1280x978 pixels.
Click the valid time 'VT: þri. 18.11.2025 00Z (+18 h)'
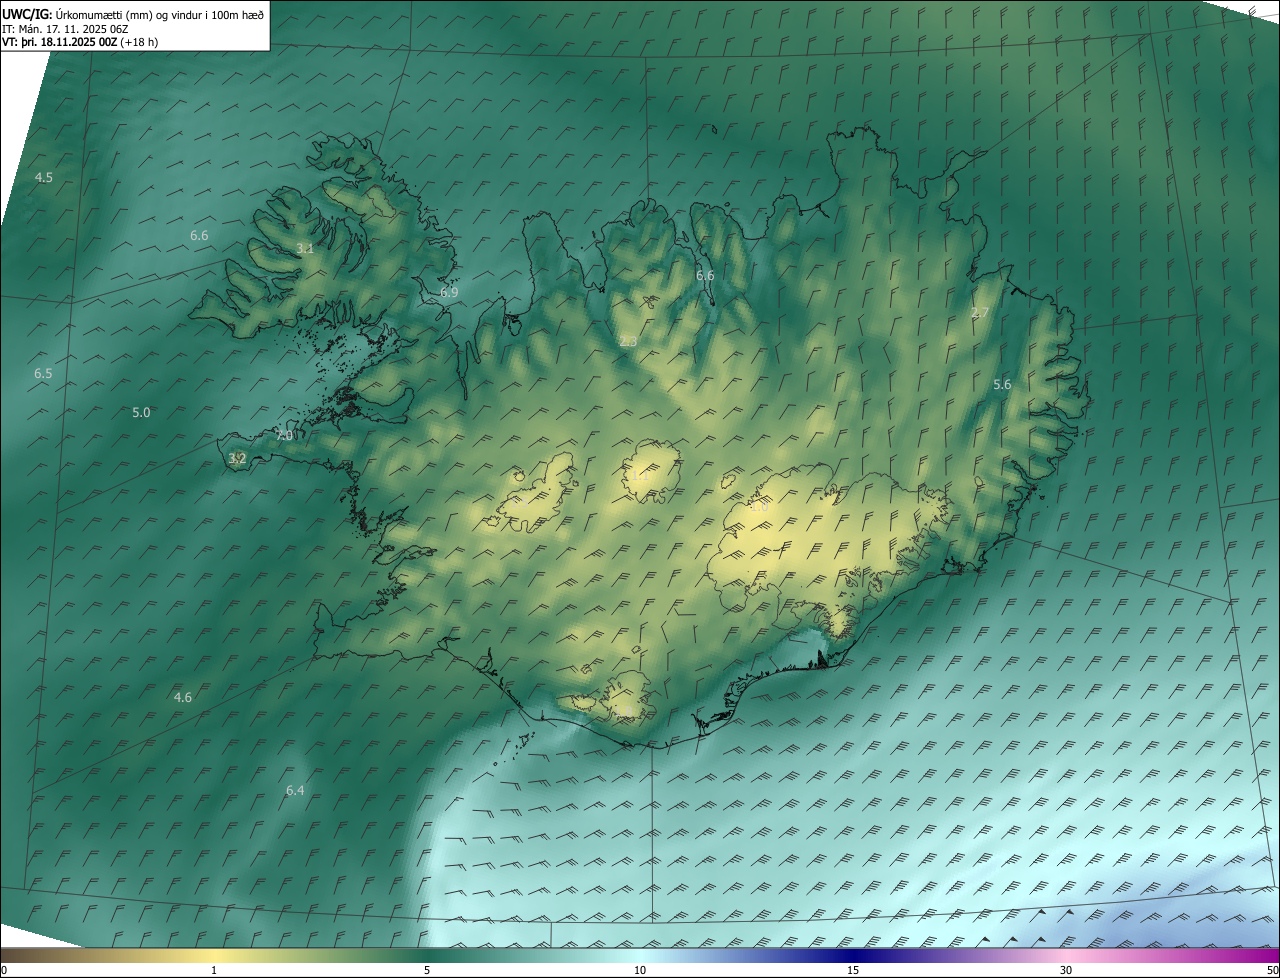(x=80, y=42)
